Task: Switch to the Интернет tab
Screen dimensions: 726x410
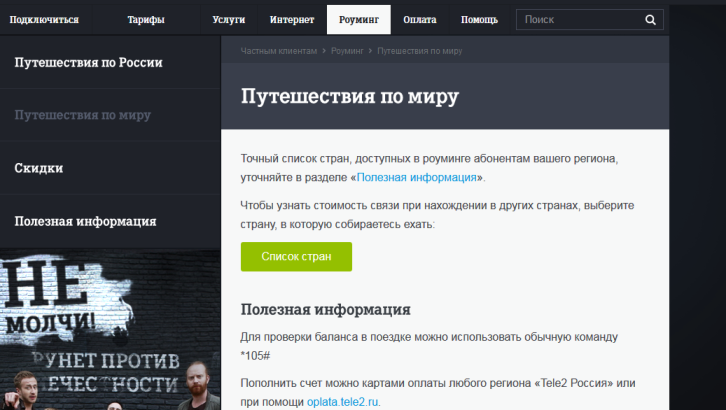Action: [291, 19]
